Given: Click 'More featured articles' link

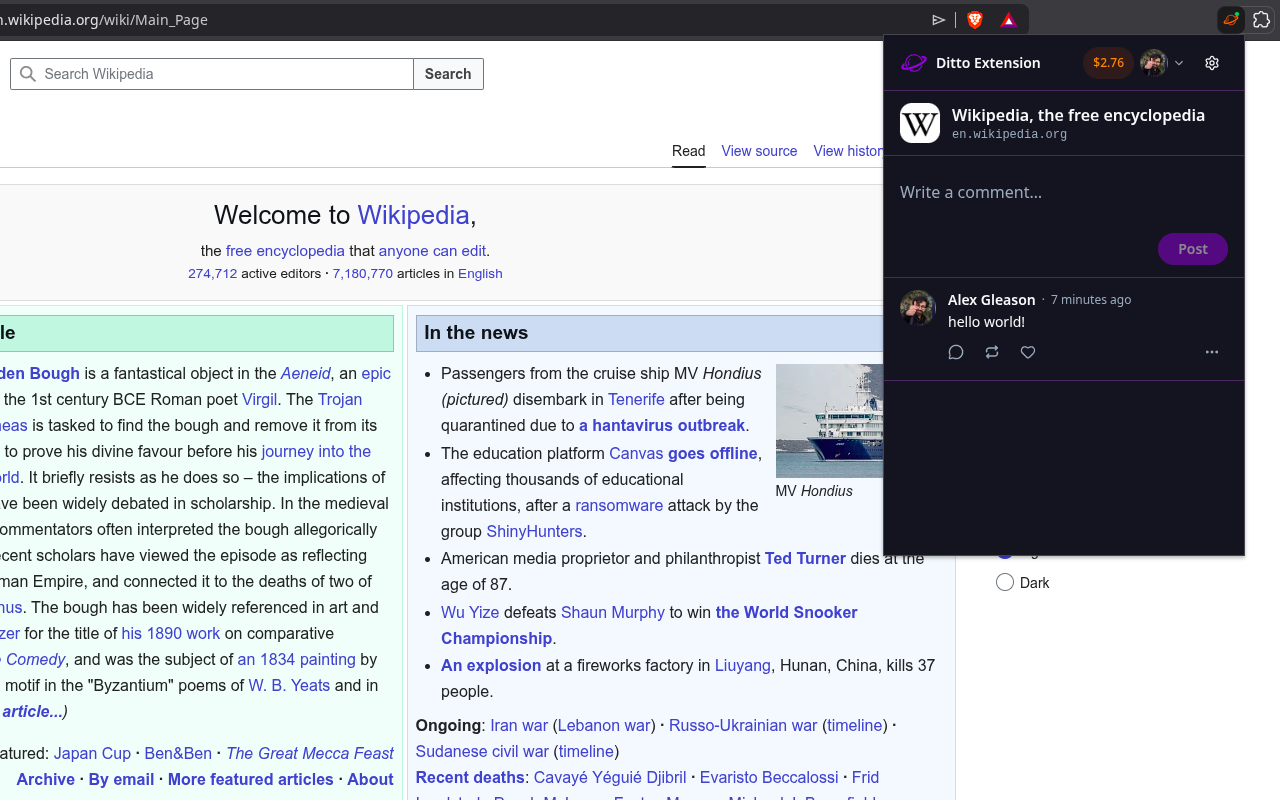Looking at the screenshot, I should 250,779.
